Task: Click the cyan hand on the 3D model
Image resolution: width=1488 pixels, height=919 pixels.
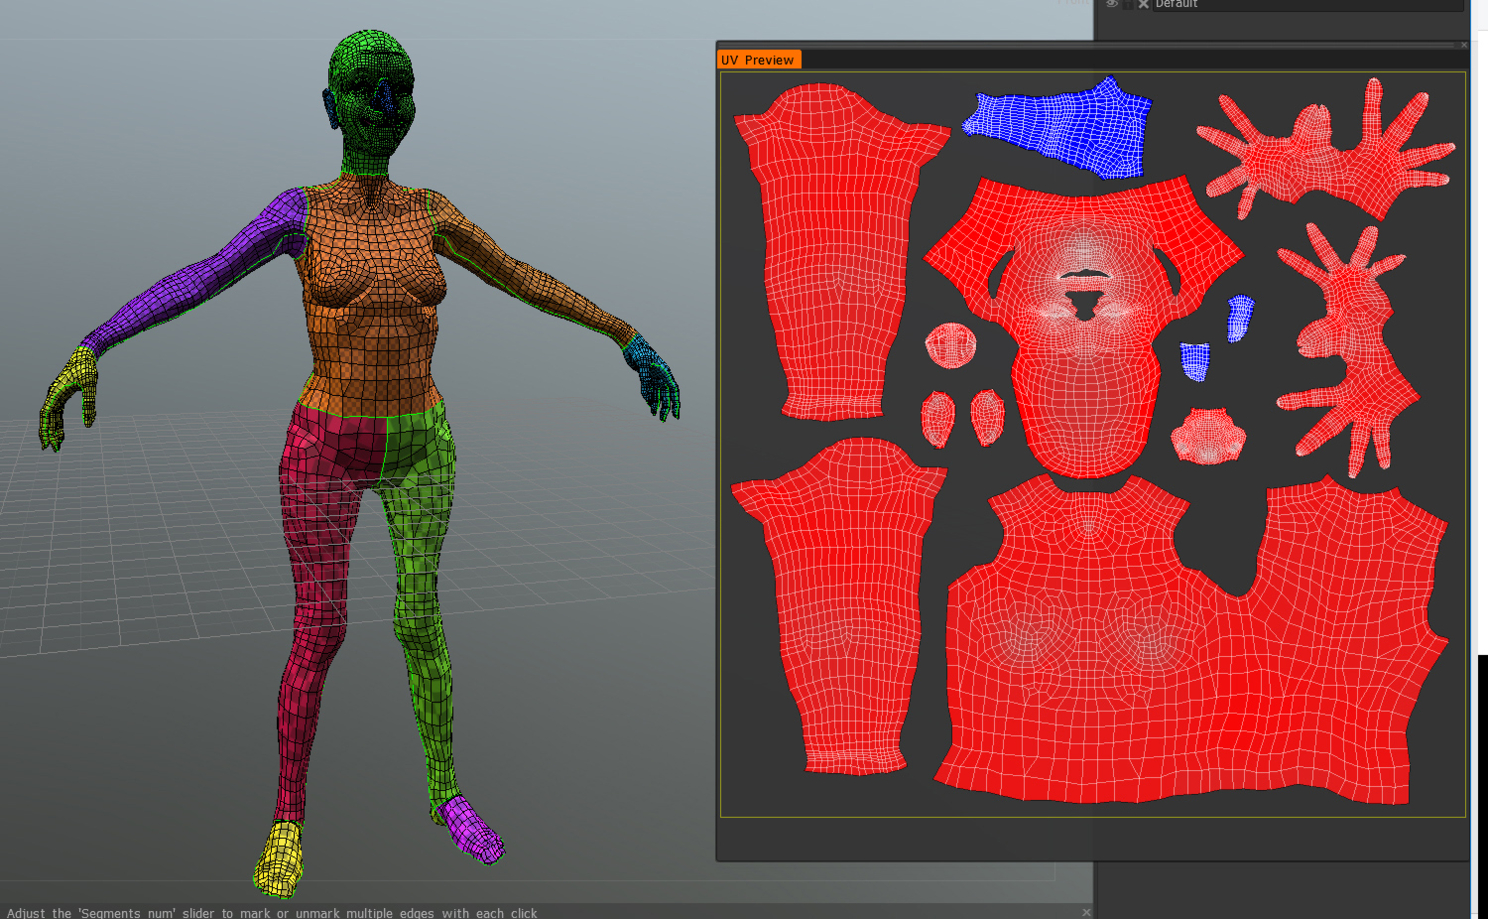Action: pos(652,377)
